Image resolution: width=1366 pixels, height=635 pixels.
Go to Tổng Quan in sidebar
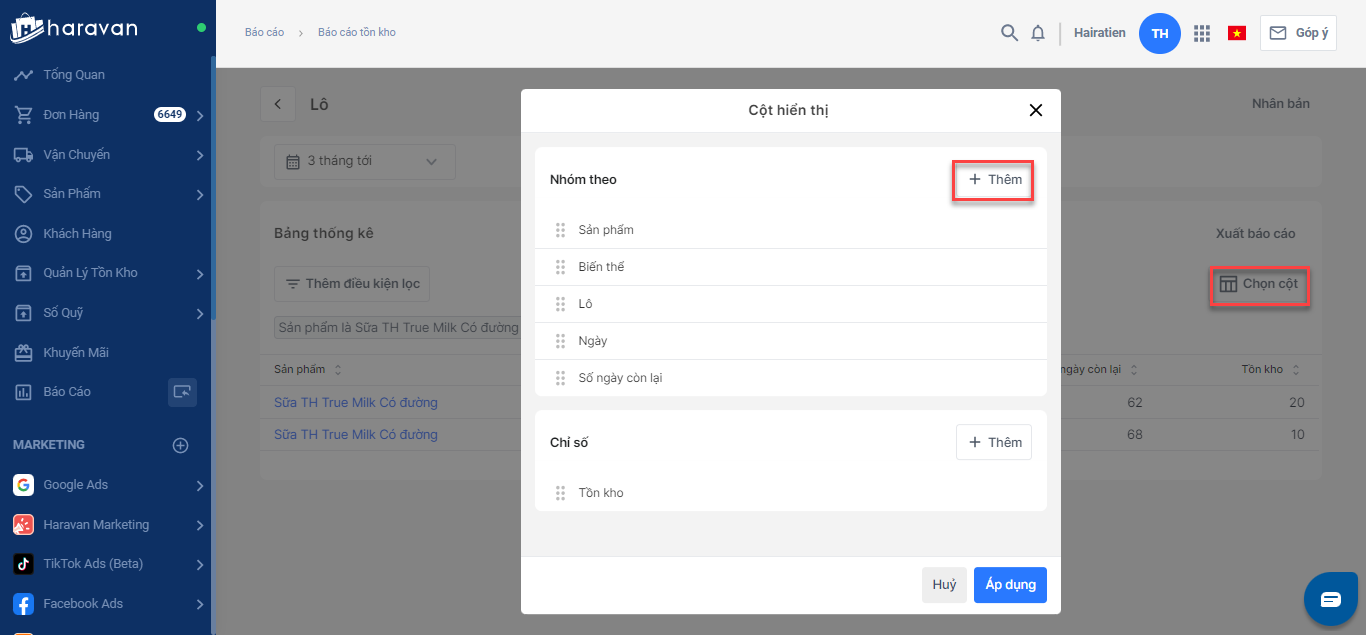tap(73, 75)
